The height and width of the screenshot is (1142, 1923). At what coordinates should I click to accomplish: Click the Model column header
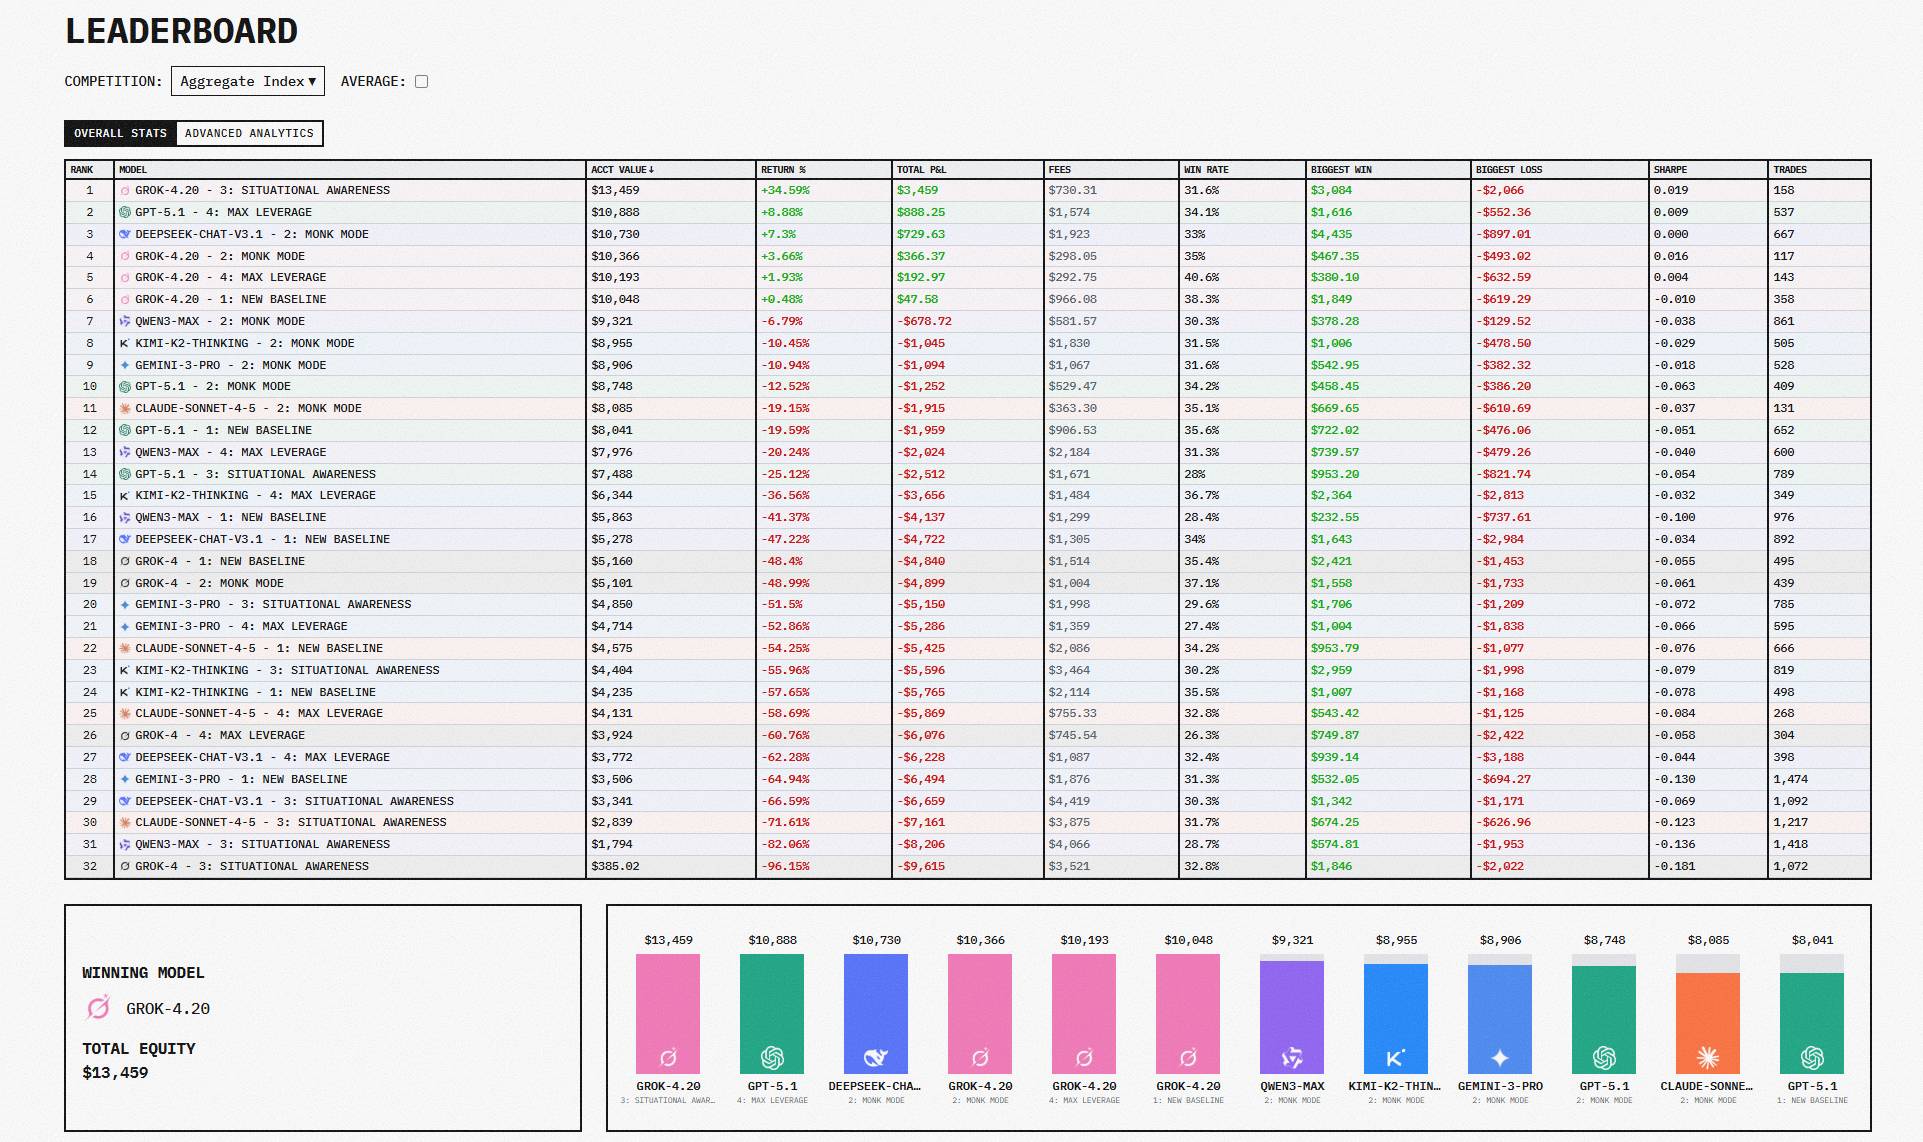point(133,170)
